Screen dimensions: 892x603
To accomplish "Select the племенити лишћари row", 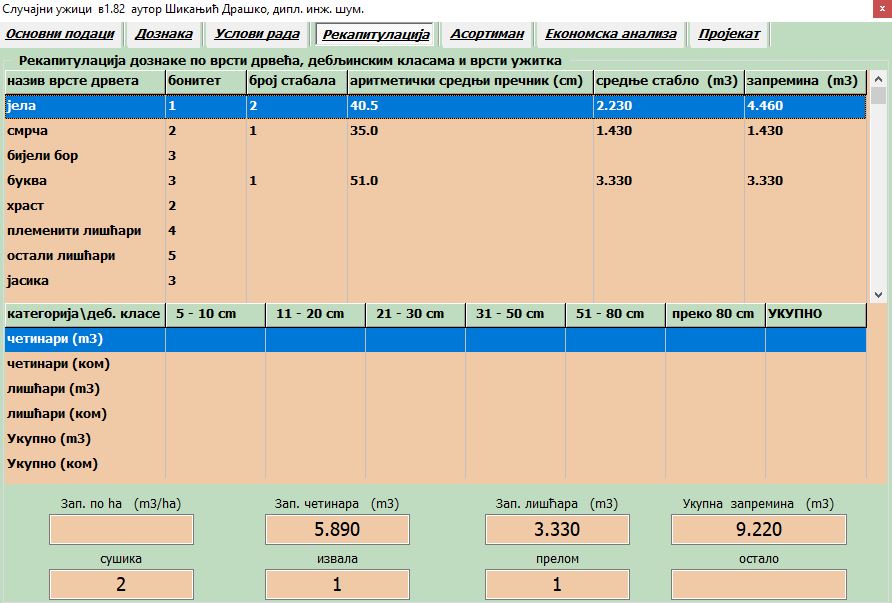I will point(436,231).
